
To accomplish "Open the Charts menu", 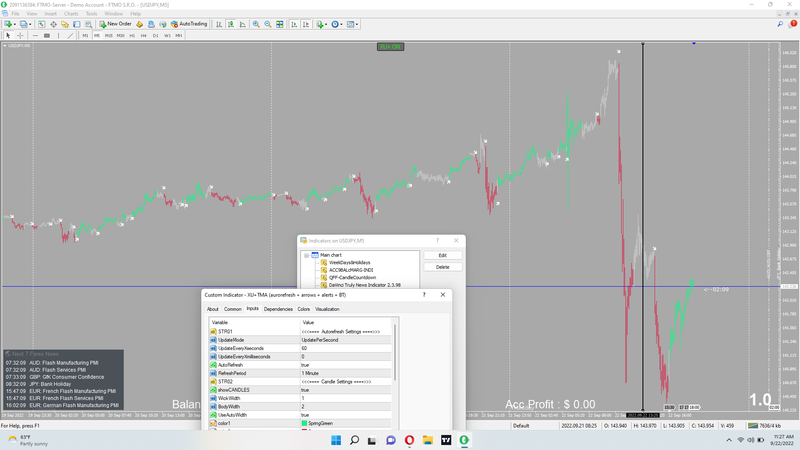I will 71,13.
